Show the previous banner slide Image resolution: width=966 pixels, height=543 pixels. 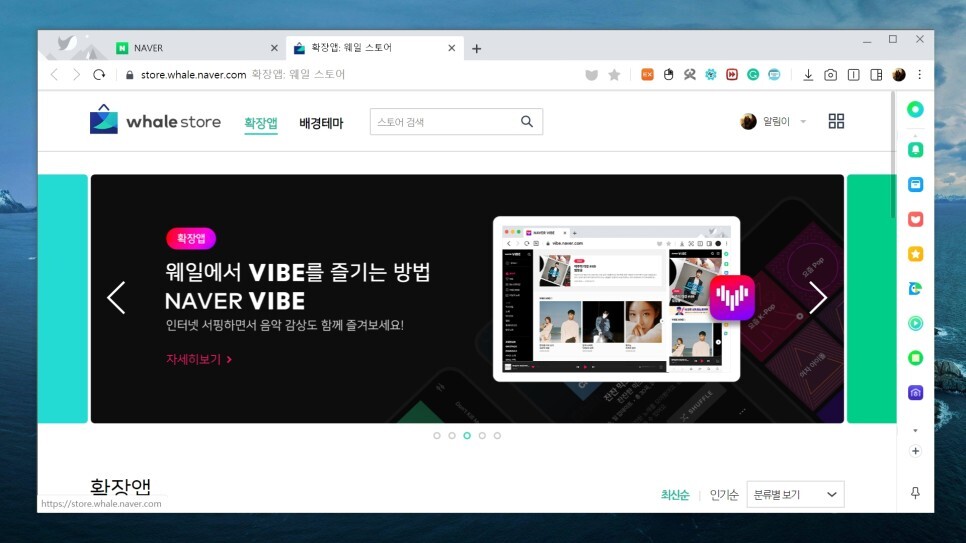pos(116,298)
